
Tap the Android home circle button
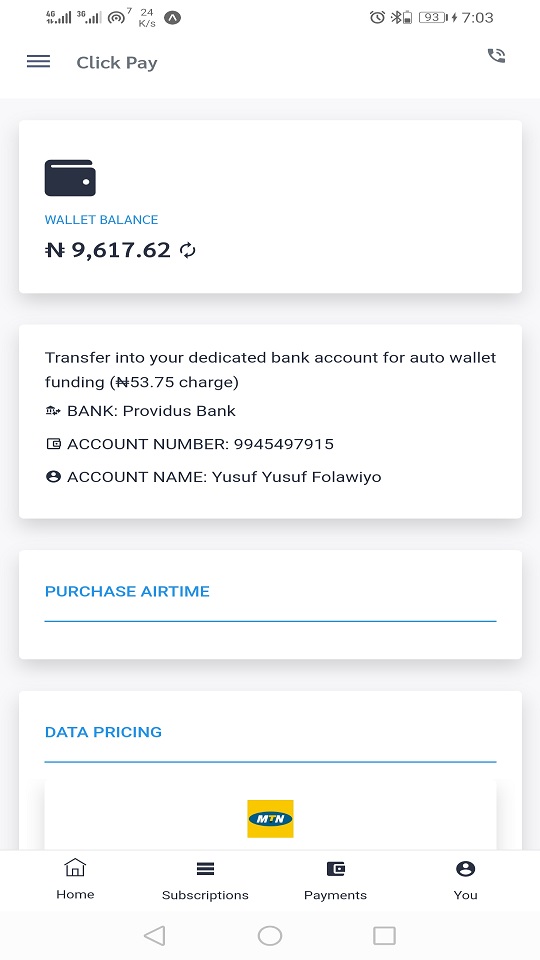pos(270,936)
